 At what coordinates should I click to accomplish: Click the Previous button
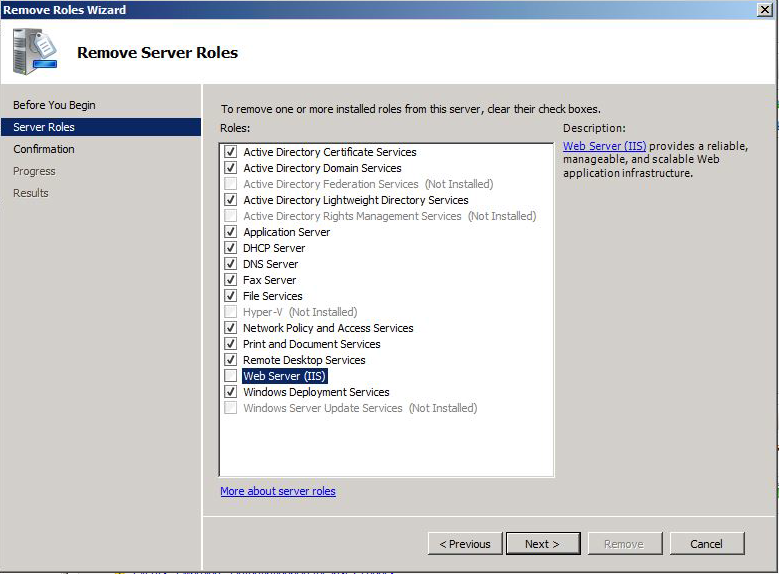(465, 544)
